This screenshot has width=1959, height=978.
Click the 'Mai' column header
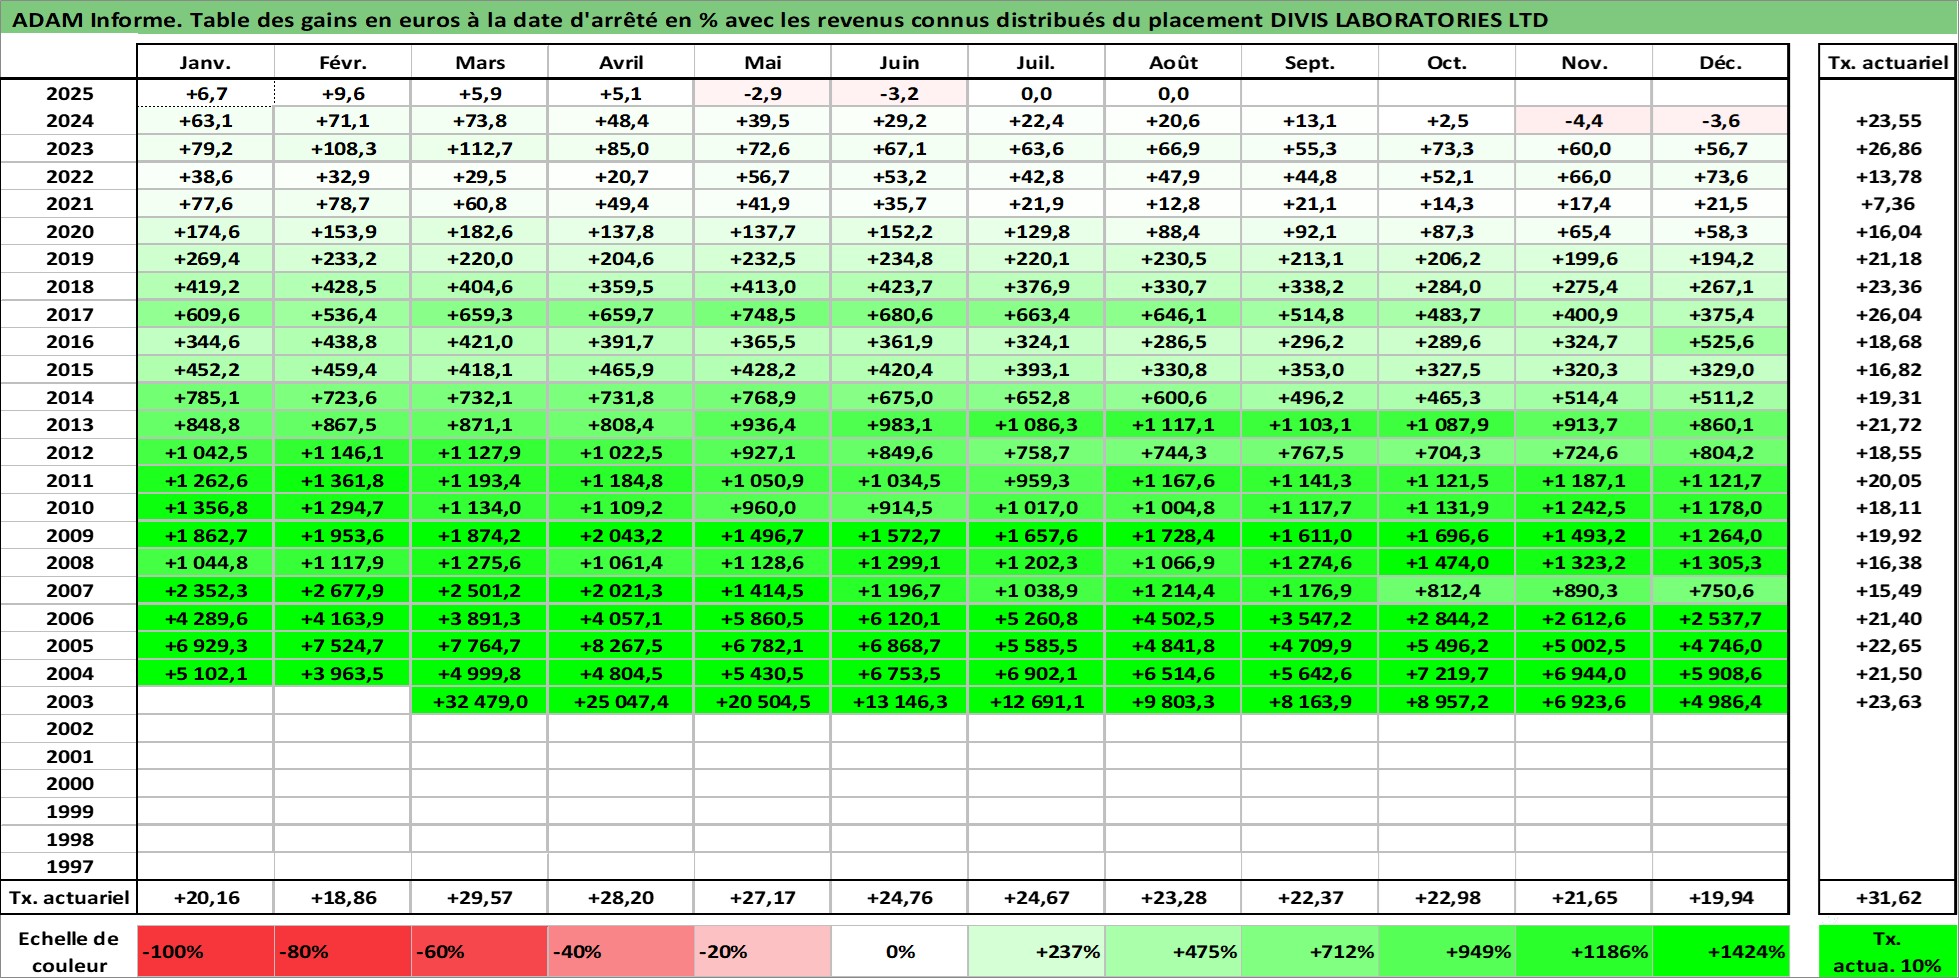[762, 62]
